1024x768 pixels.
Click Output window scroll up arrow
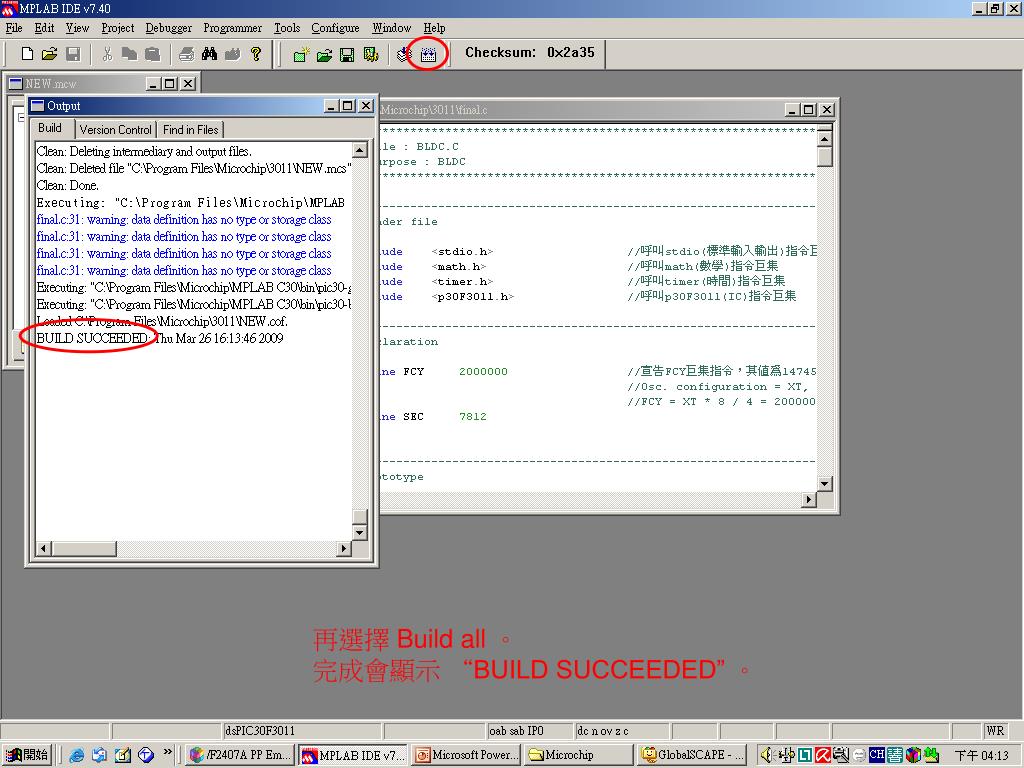coord(360,150)
